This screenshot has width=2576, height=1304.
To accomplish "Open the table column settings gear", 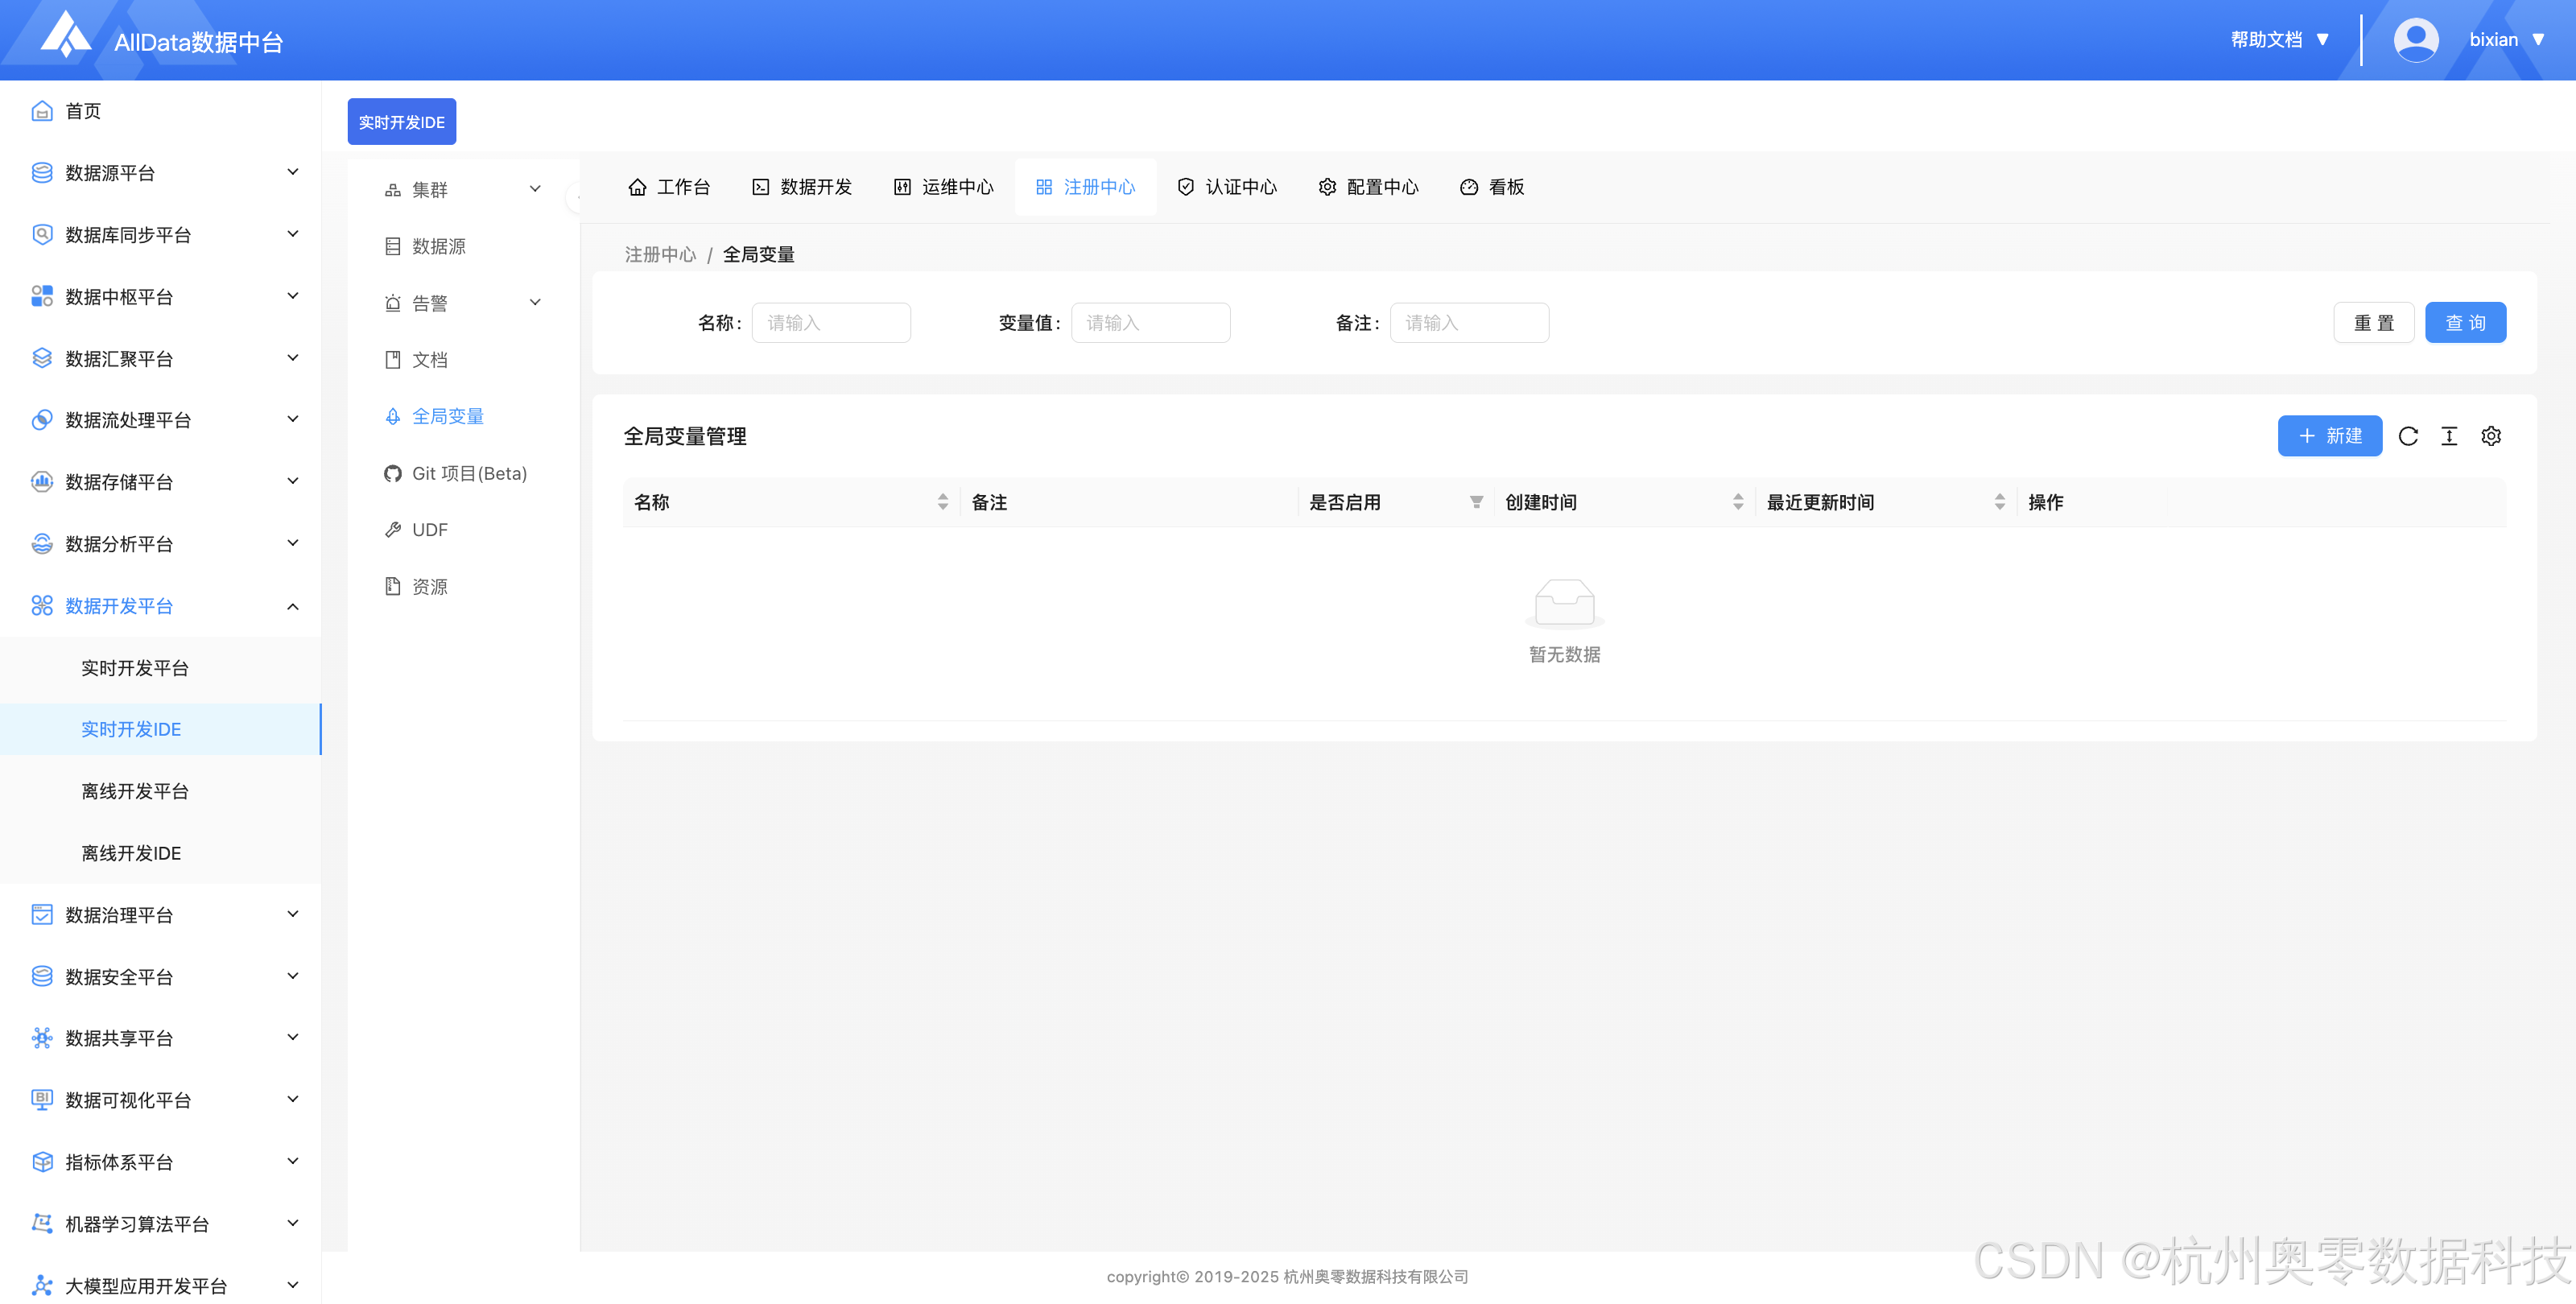I will pos(2491,436).
